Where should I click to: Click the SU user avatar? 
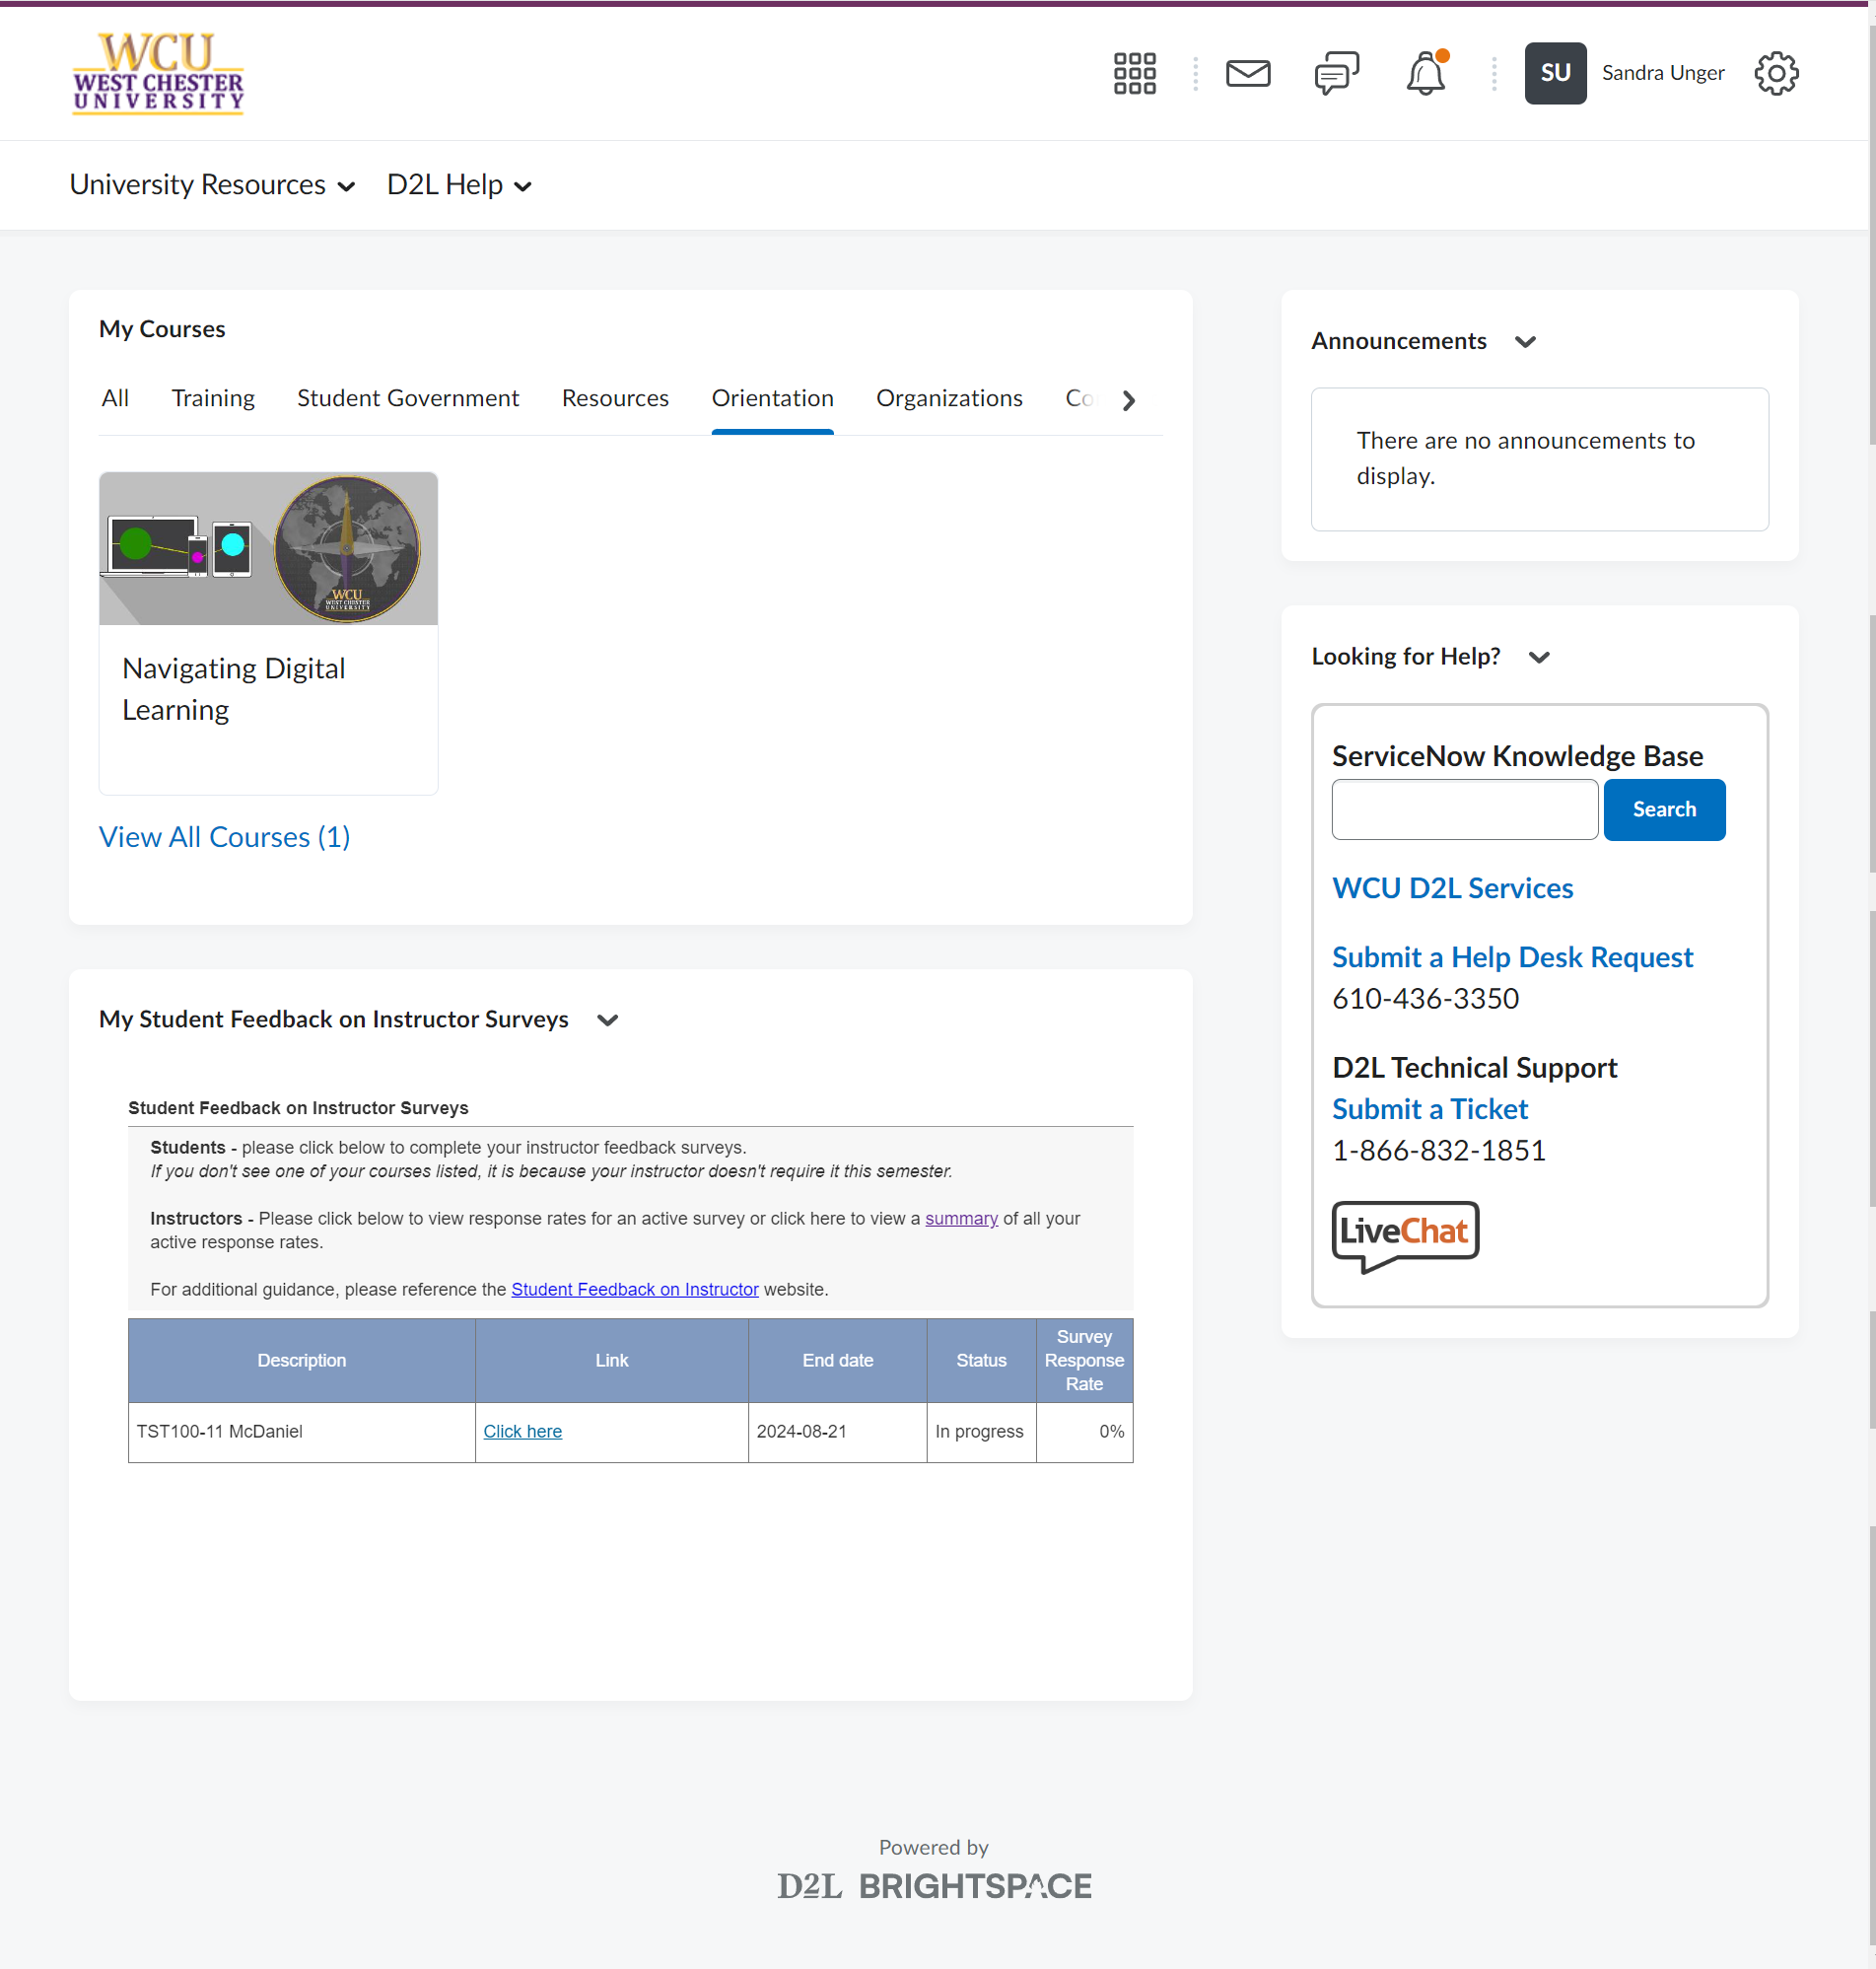pyautogui.click(x=1554, y=73)
